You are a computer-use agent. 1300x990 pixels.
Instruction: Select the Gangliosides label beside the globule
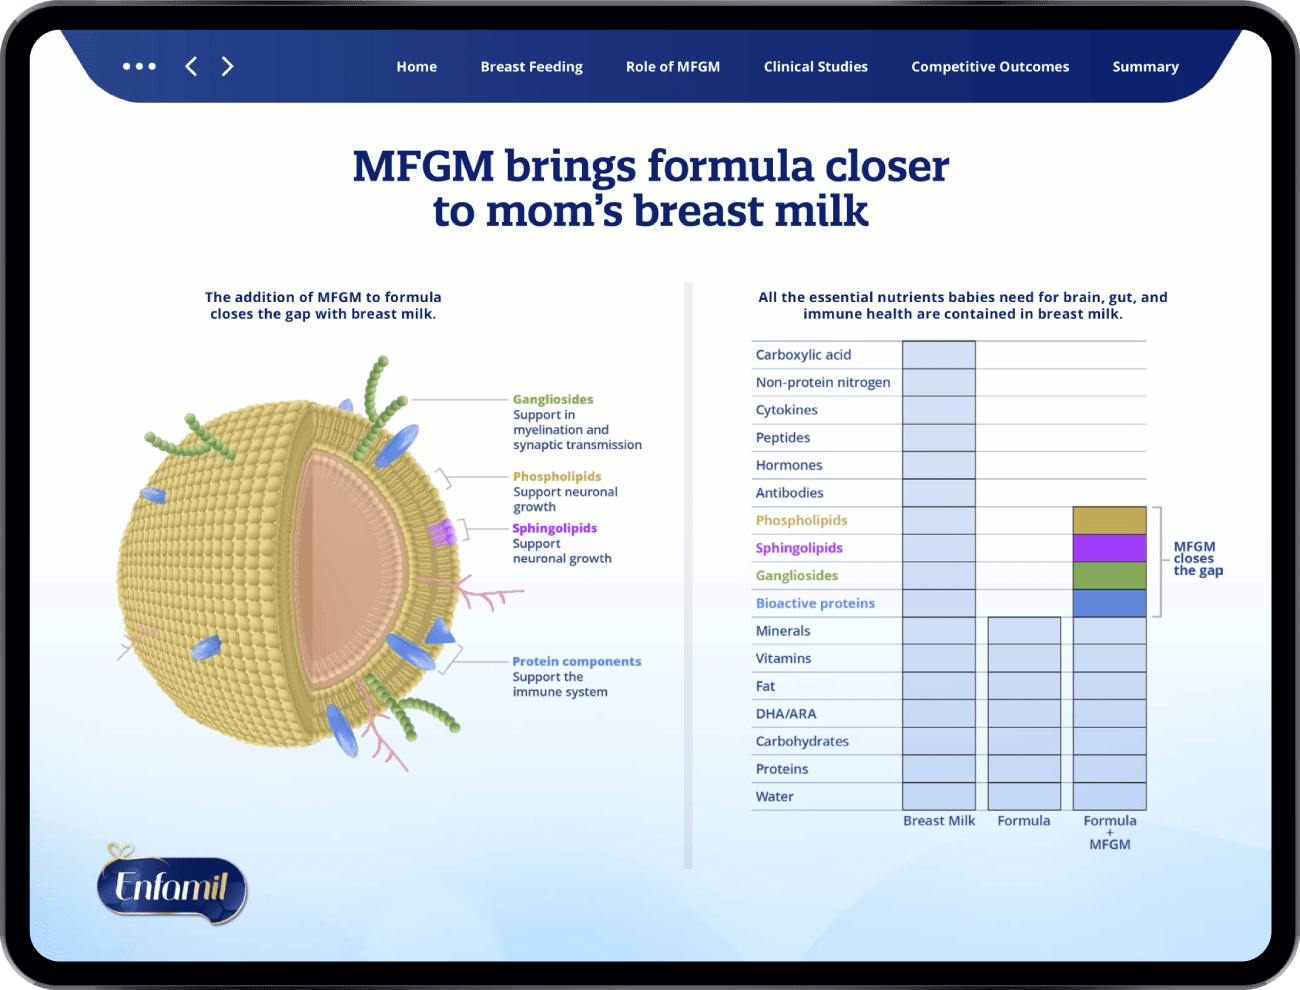click(553, 399)
